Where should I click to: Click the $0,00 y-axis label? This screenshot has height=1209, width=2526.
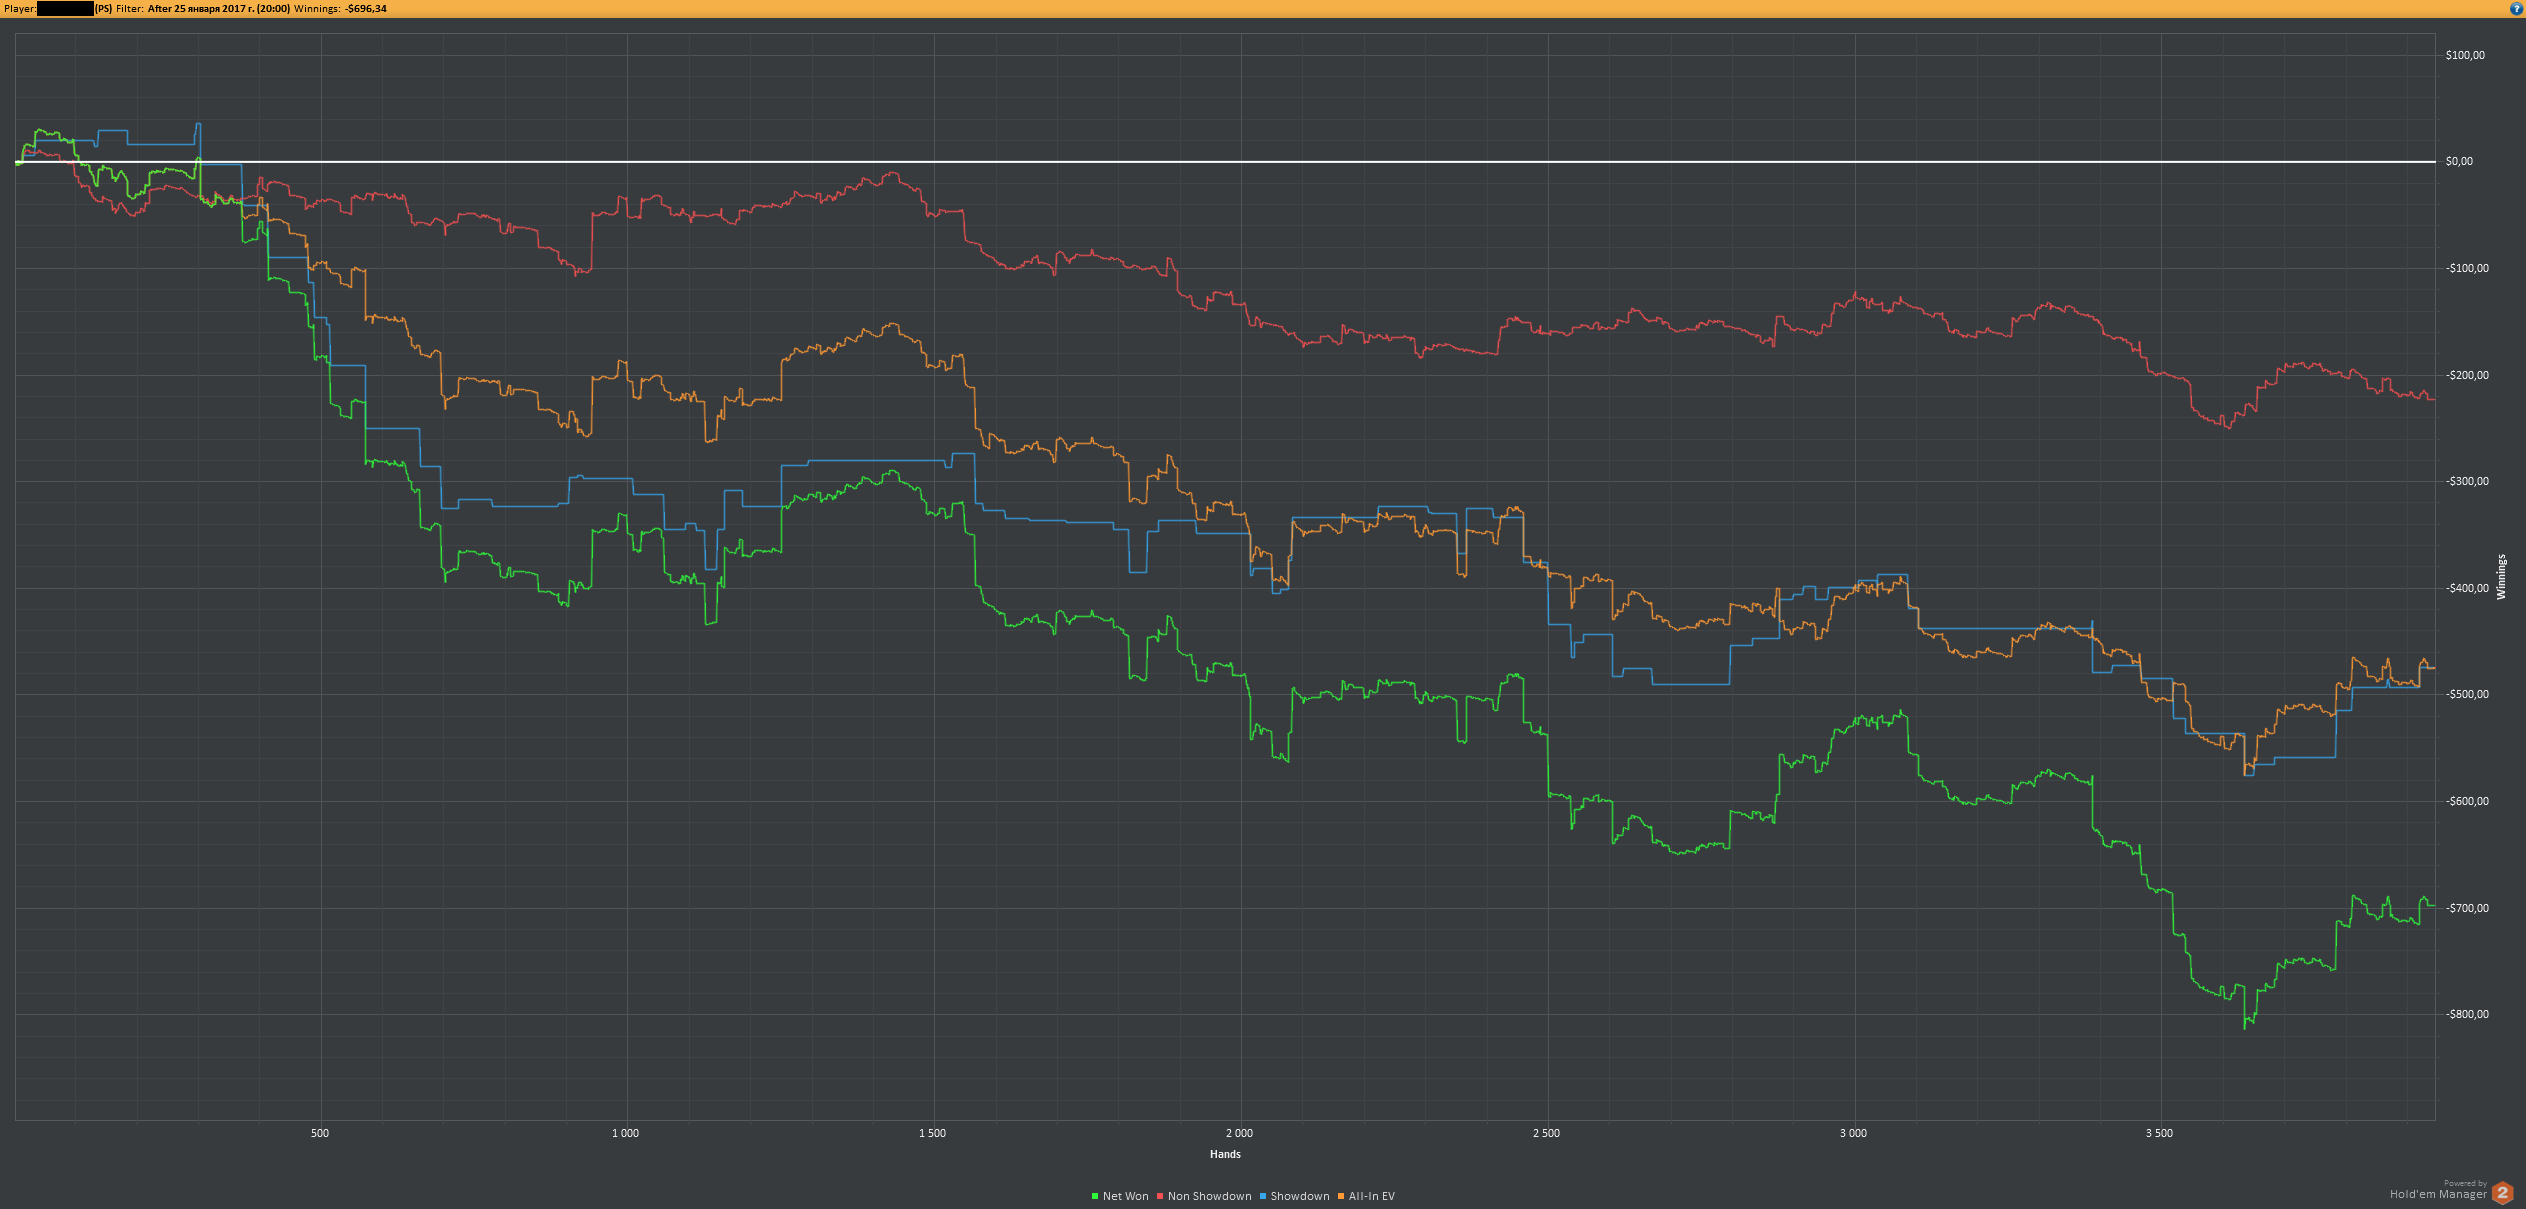tap(2459, 161)
